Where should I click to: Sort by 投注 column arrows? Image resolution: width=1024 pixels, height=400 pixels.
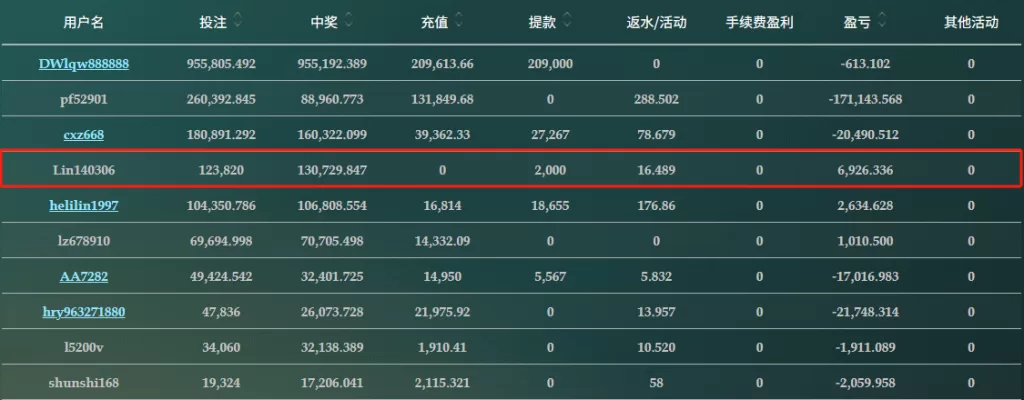235,20
